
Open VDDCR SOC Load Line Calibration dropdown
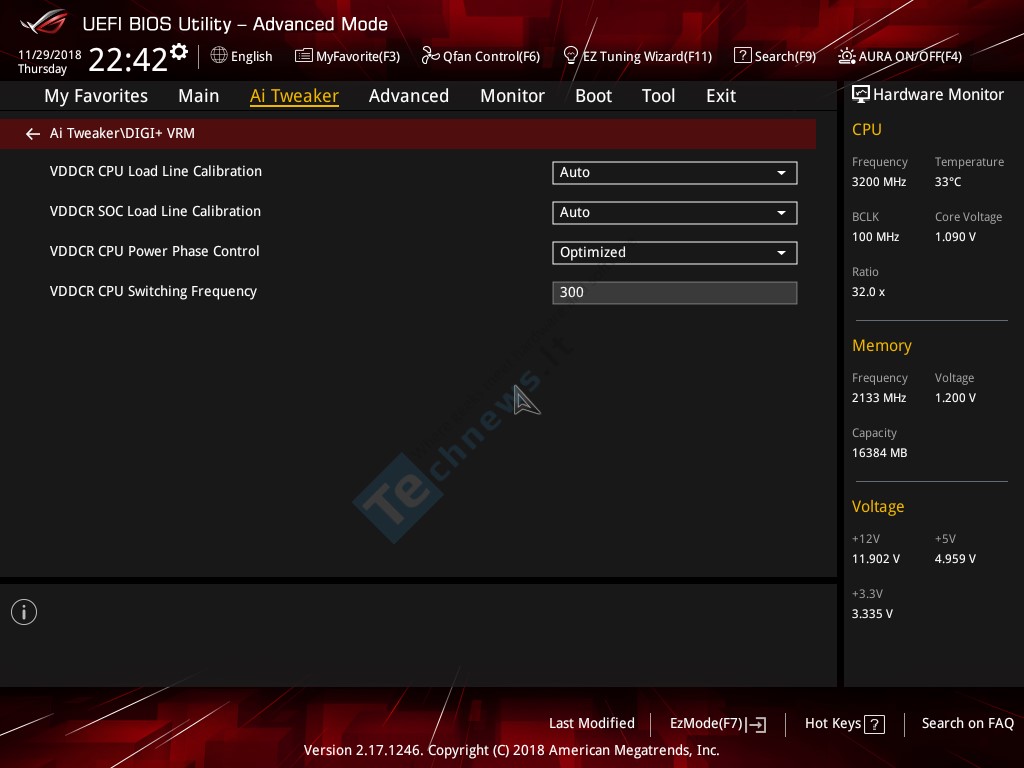[x=675, y=212]
